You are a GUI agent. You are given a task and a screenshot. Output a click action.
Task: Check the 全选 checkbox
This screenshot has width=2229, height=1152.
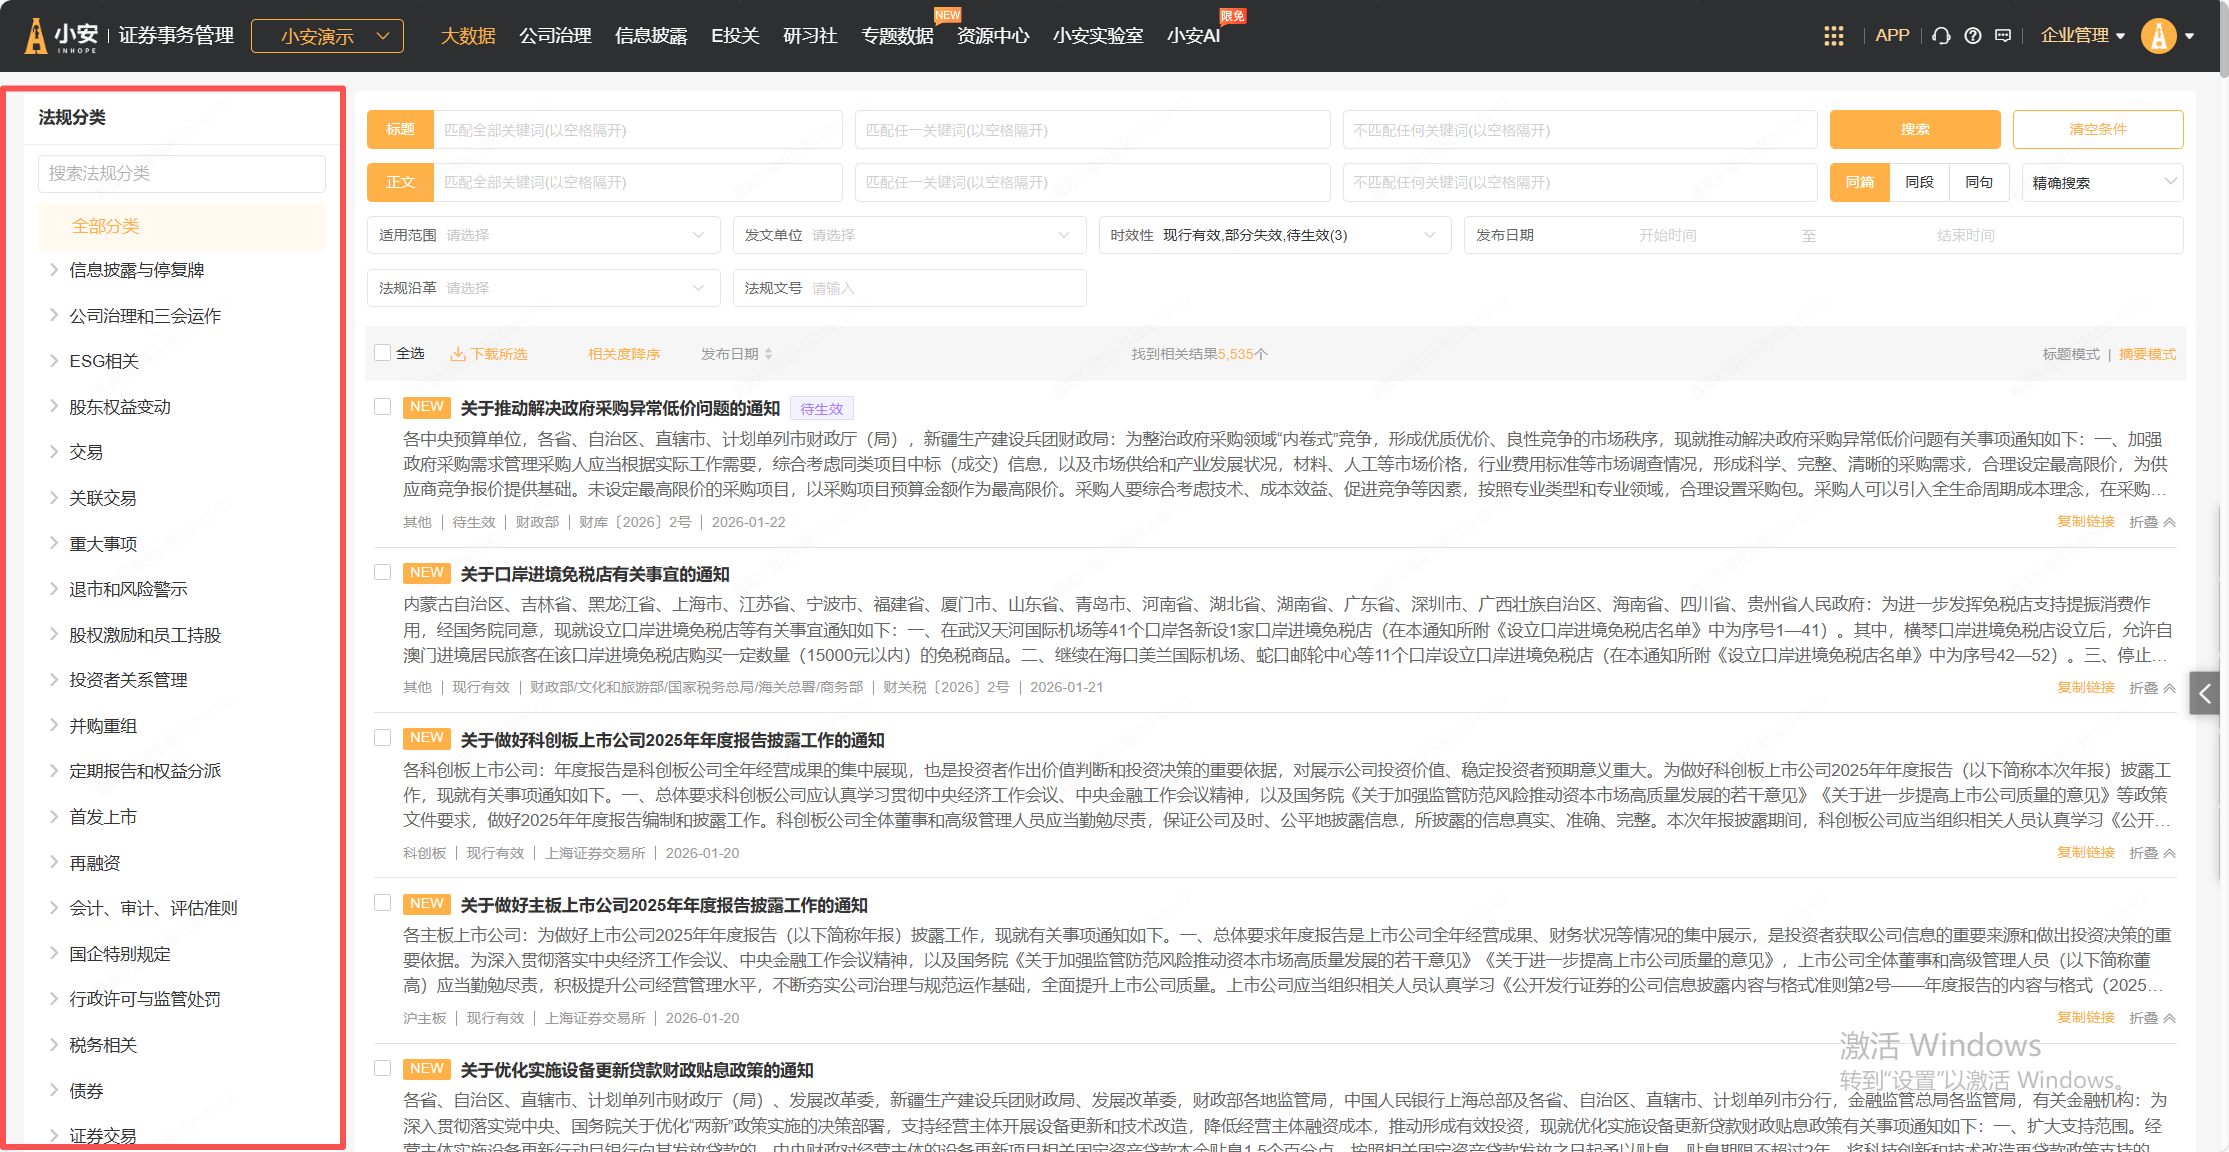382,353
